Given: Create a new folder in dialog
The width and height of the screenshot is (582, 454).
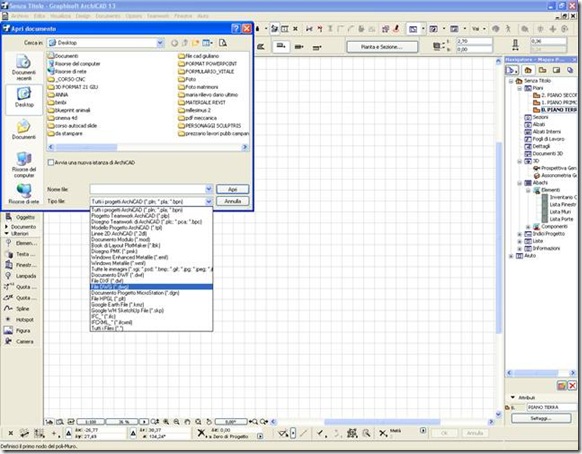Looking at the screenshot, I should pyautogui.click(x=195, y=43).
